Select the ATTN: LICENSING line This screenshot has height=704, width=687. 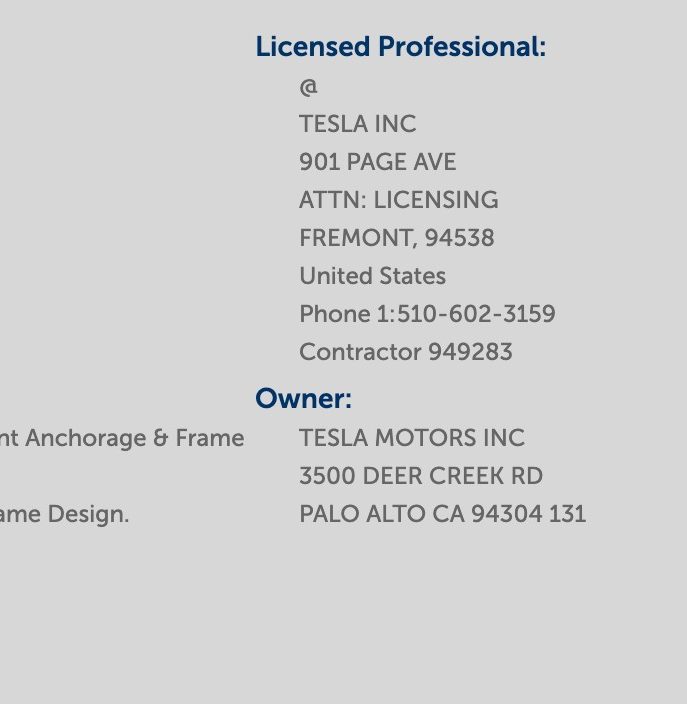point(399,200)
